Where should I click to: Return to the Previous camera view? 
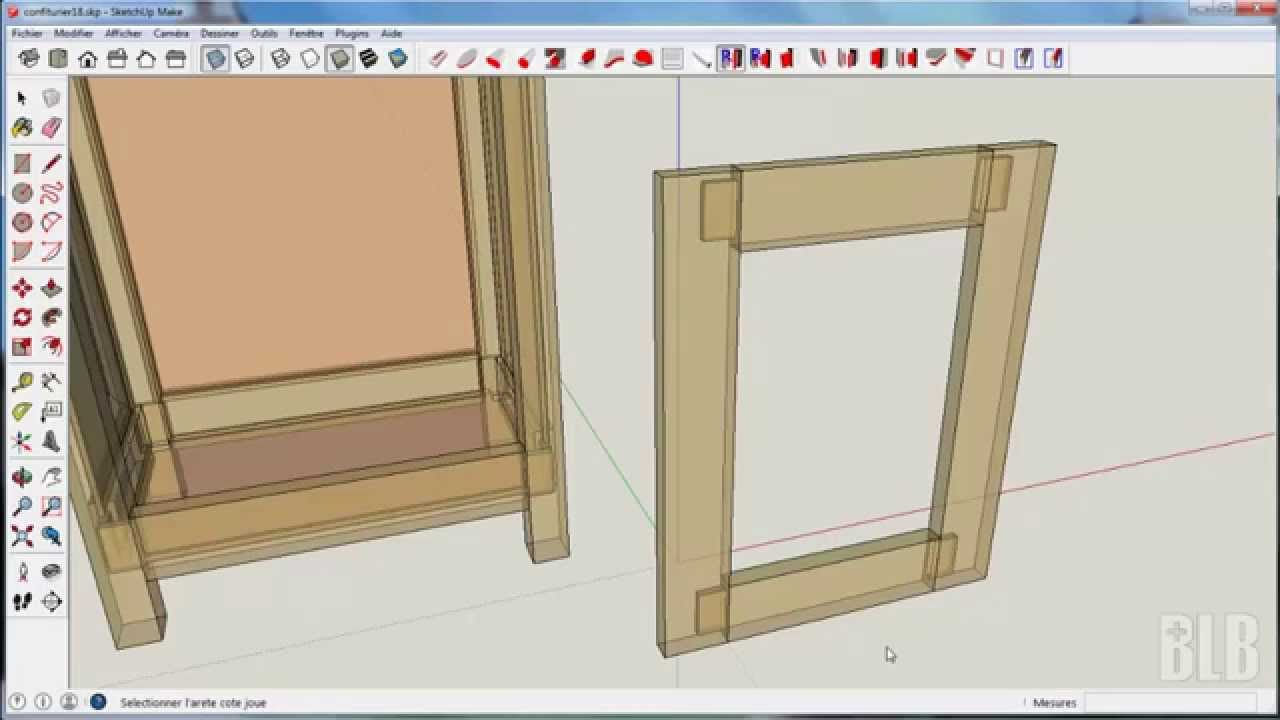tap(51, 536)
